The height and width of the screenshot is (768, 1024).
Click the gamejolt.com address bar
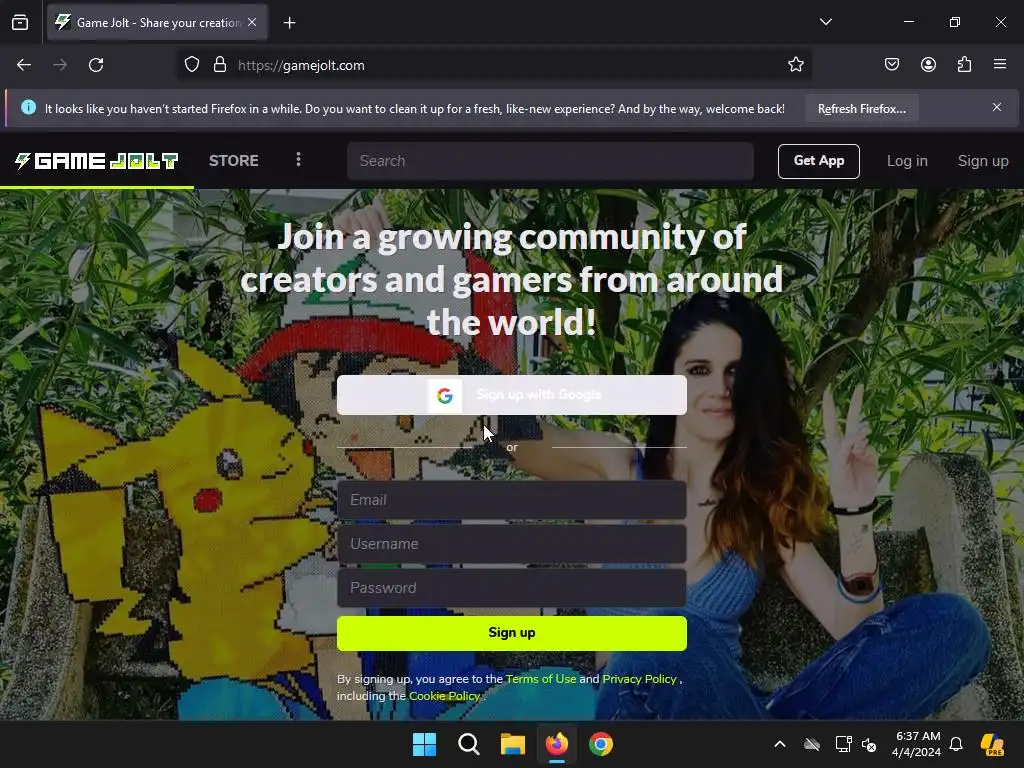496,65
